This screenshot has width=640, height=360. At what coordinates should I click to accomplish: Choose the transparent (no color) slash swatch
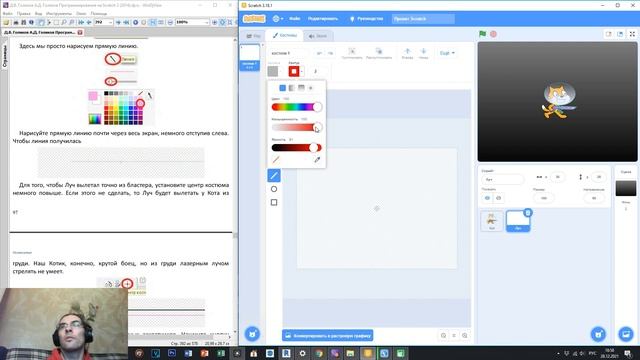point(276,160)
